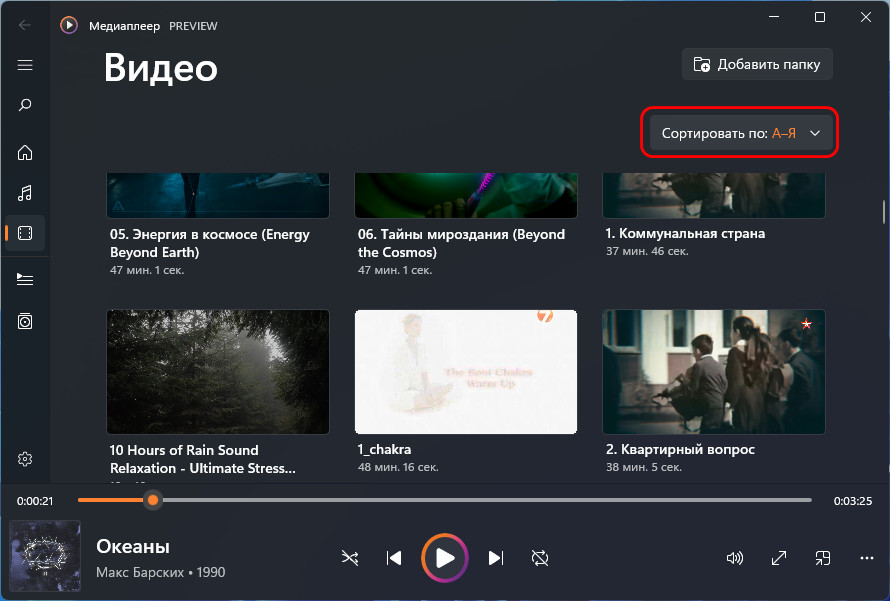Open Settings gear in sidebar
This screenshot has width=890, height=601.
pyautogui.click(x=24, y=459)
